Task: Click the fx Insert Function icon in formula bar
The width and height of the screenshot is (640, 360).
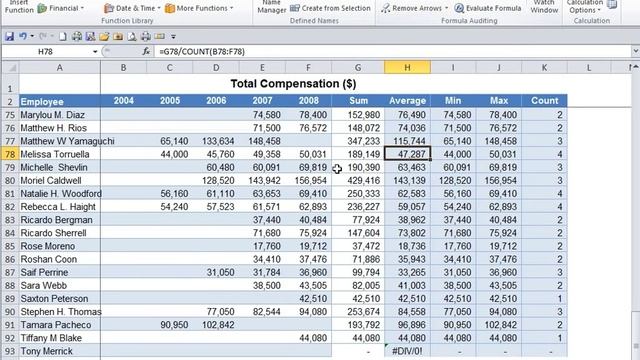Action: (x=146, y=51)
